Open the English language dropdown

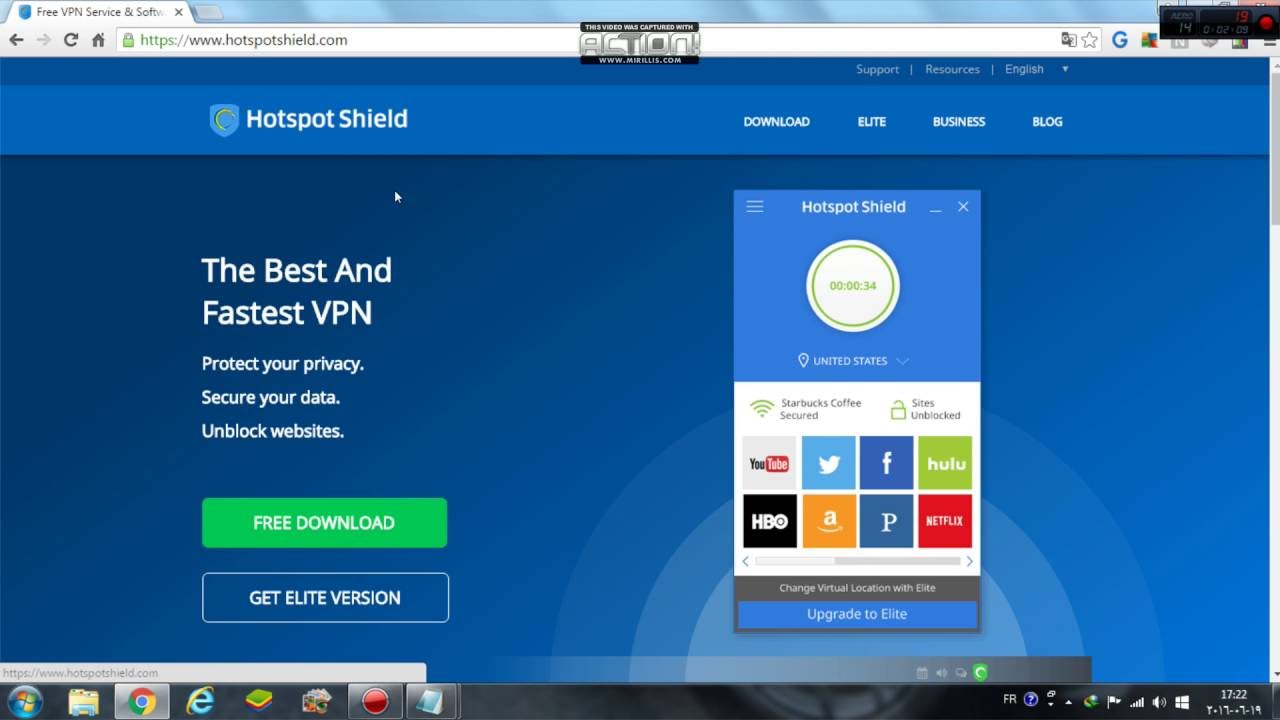coord(1037,69)
